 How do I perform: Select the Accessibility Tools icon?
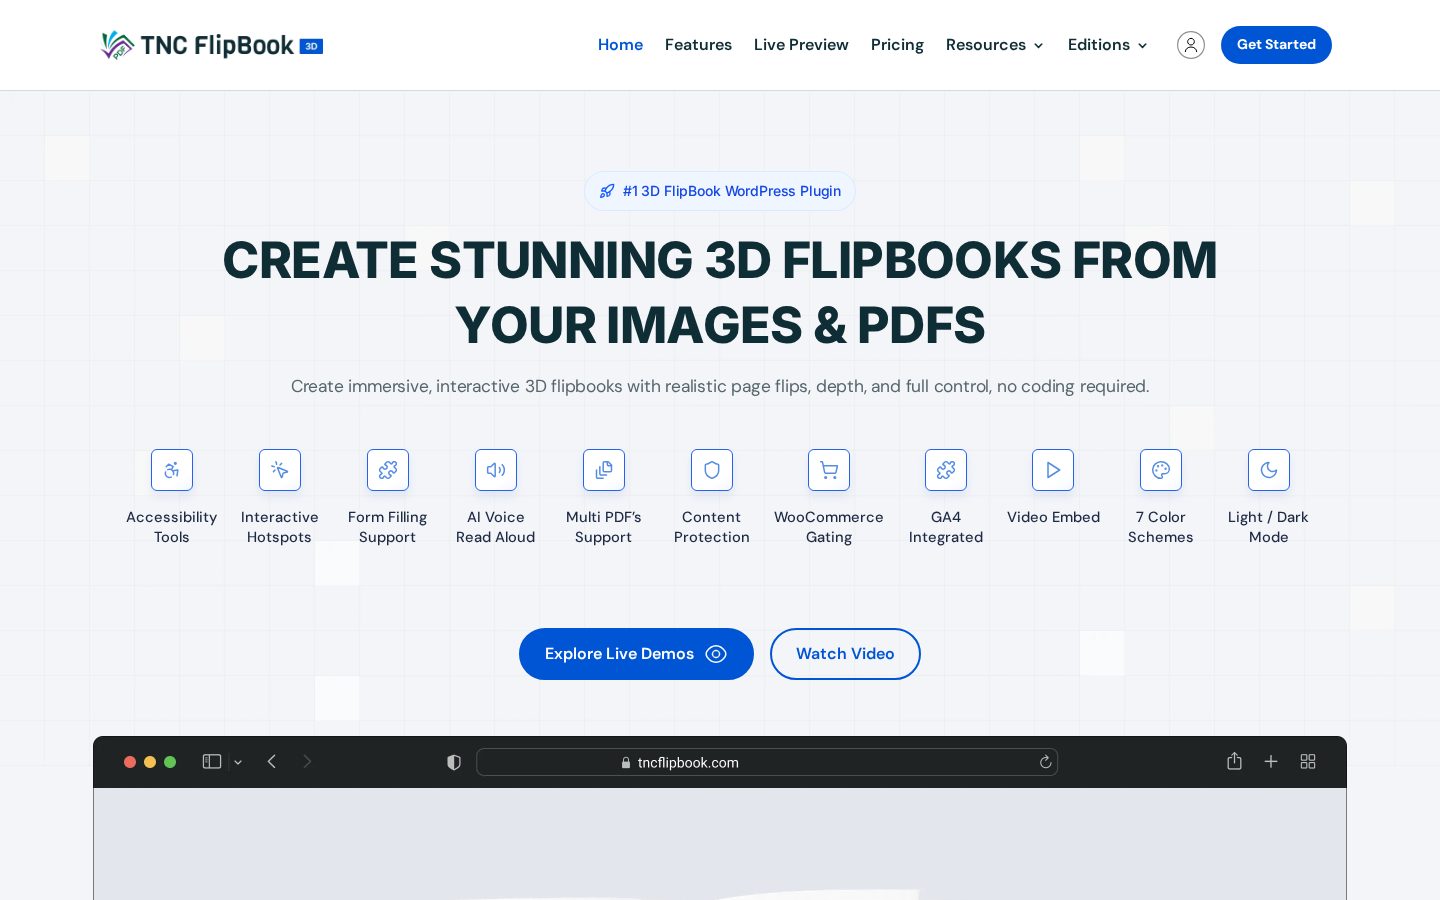pos(172,470)
